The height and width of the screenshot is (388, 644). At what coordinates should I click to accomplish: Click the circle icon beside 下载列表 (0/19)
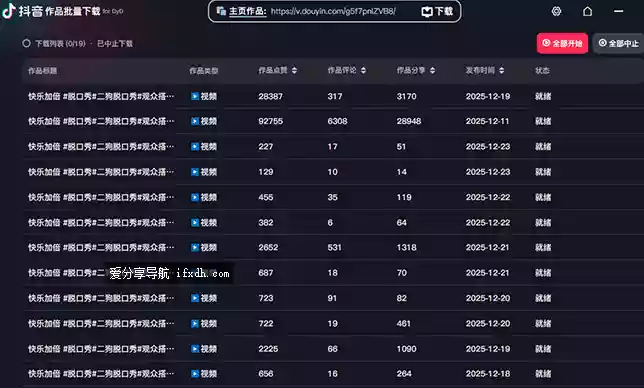[26, 43]
